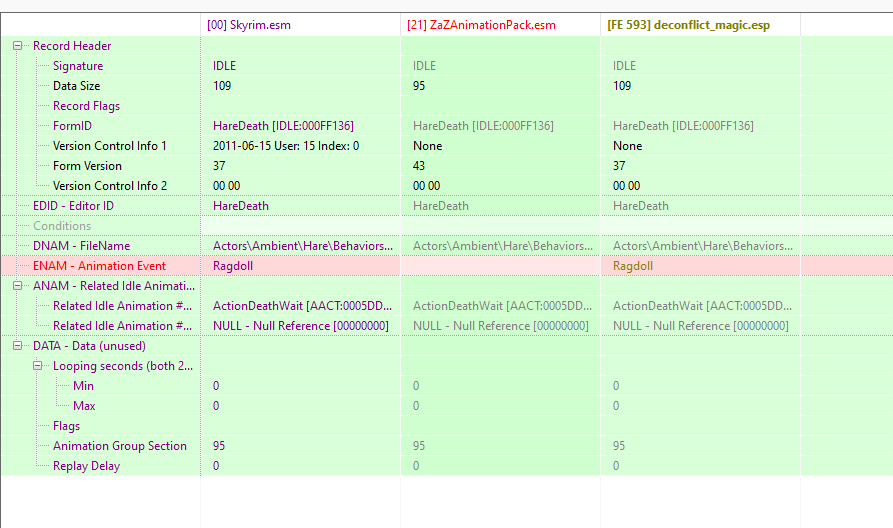
Task: Click deconflict_magic HareDeath FormID cell
Action: point(683,126)
